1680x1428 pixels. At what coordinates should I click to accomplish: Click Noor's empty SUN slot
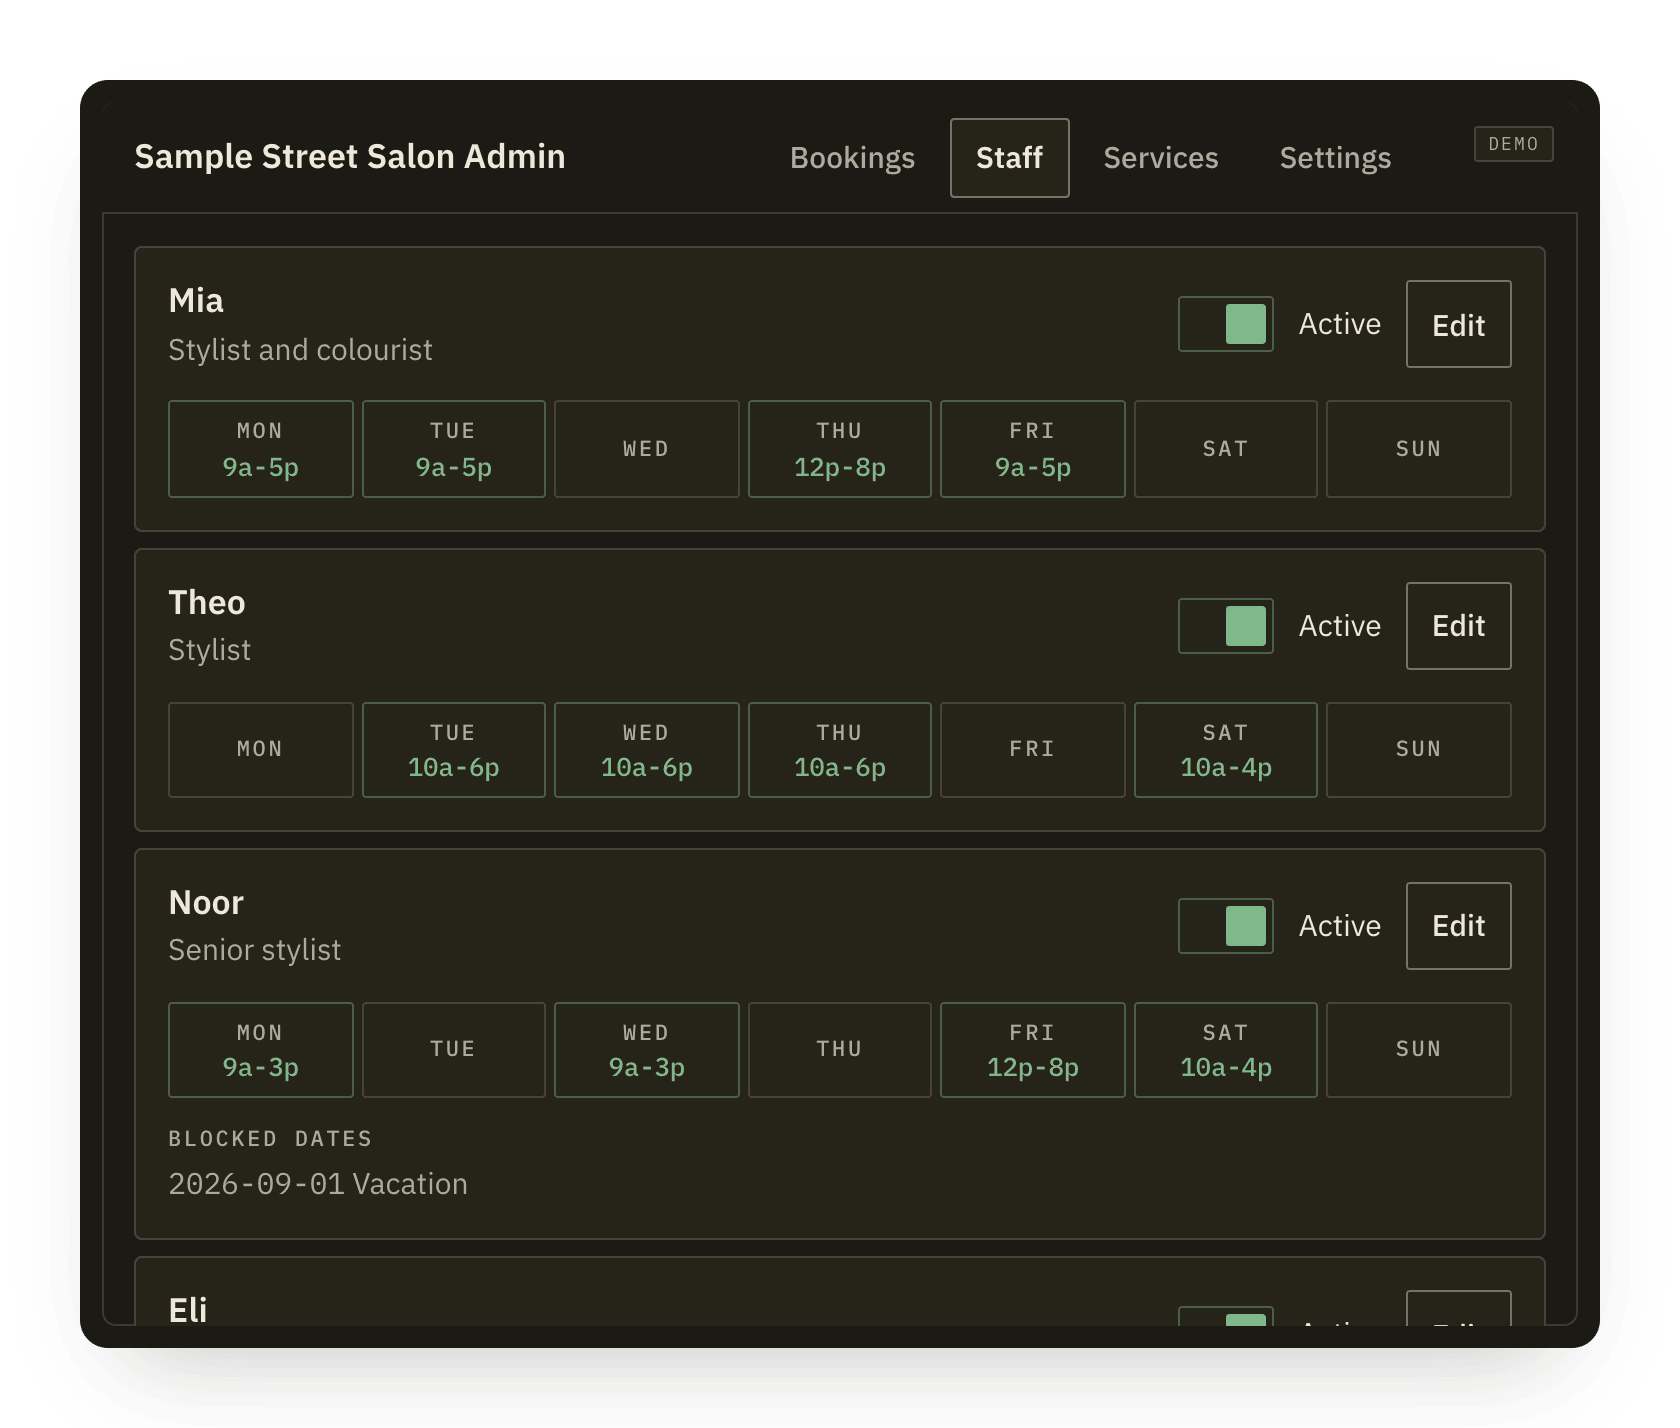[1418, 1050]
